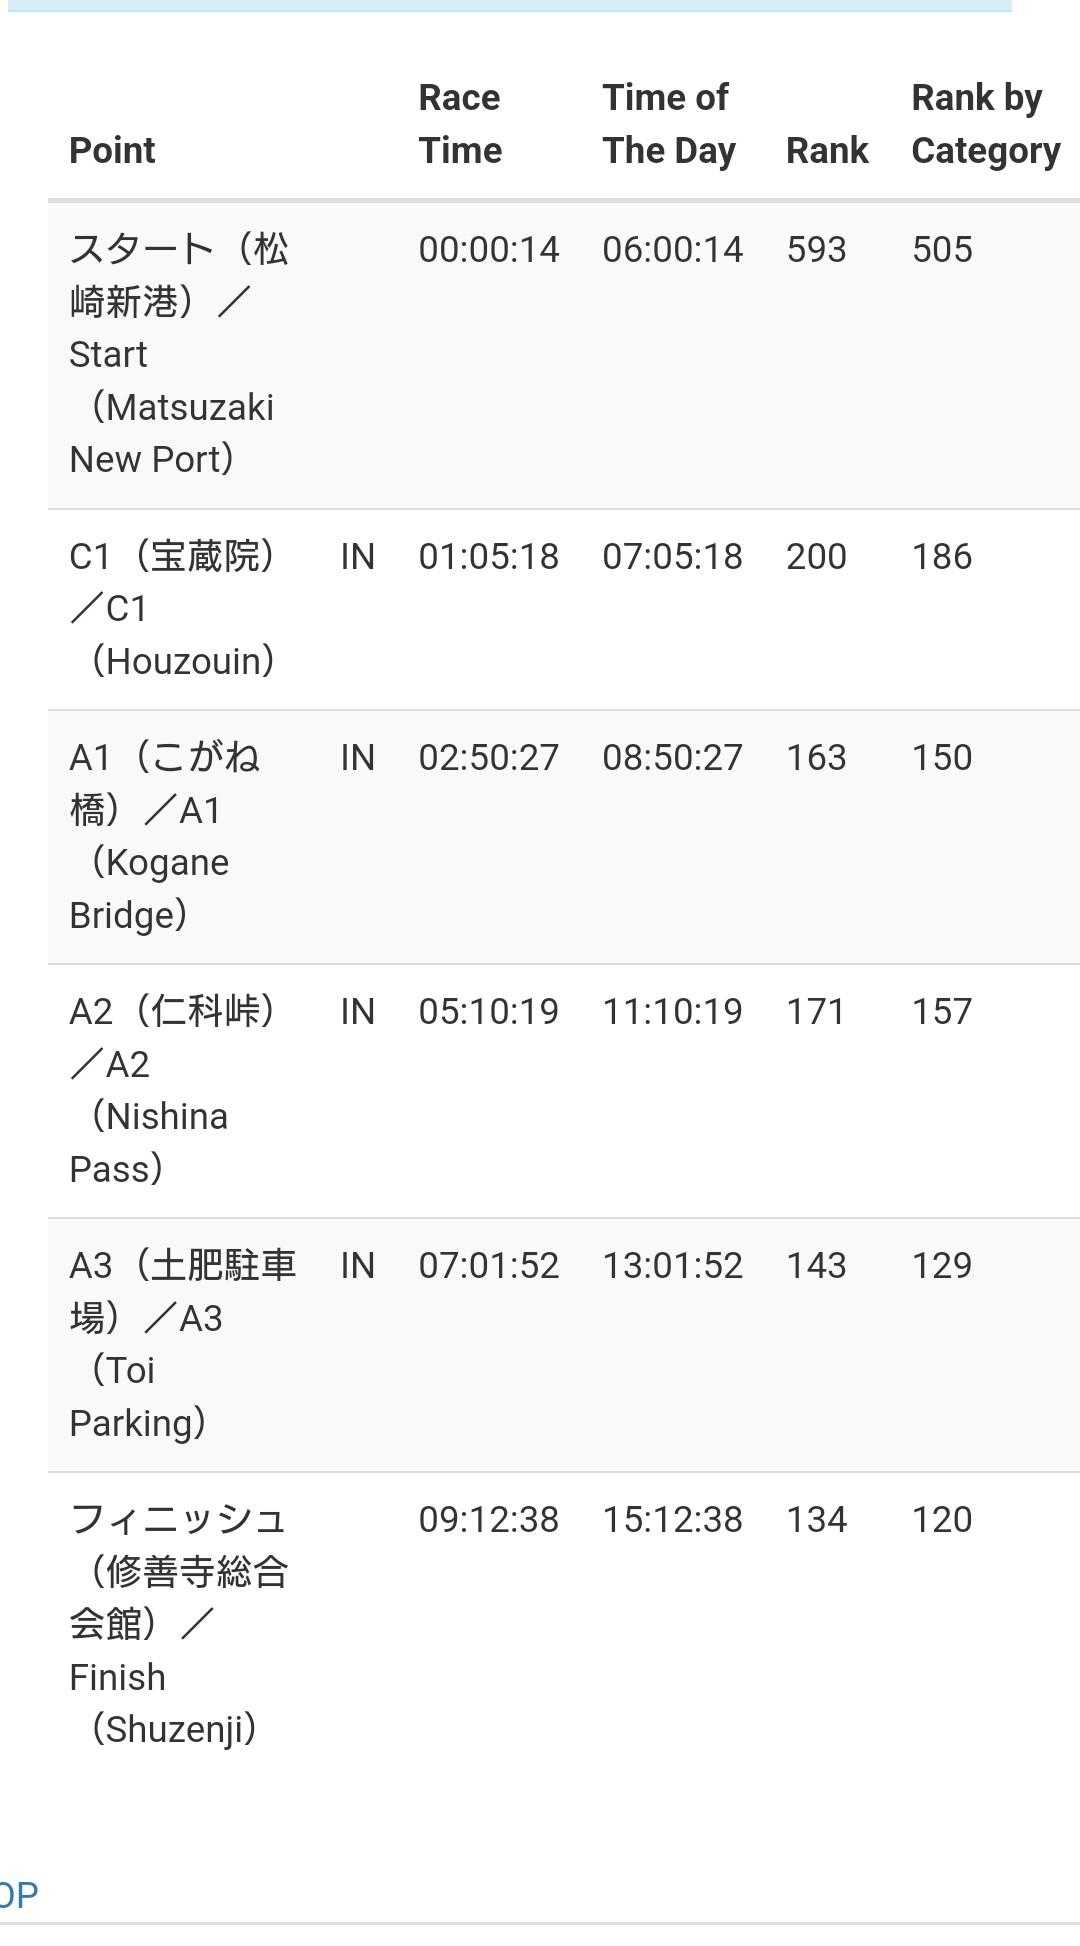Click the time of day 13:01:52
Screen dimensions: 1080x1946
pyautogui.click(x=672, y=1265)
